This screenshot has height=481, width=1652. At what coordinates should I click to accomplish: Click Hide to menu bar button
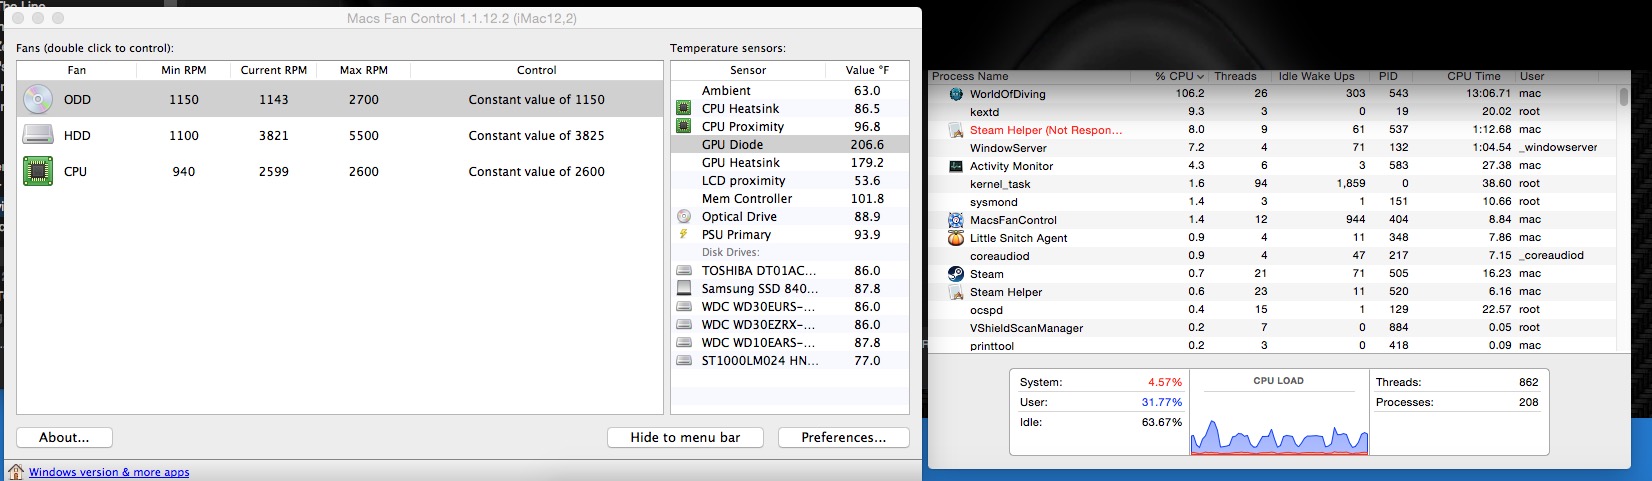pos(685,437)
